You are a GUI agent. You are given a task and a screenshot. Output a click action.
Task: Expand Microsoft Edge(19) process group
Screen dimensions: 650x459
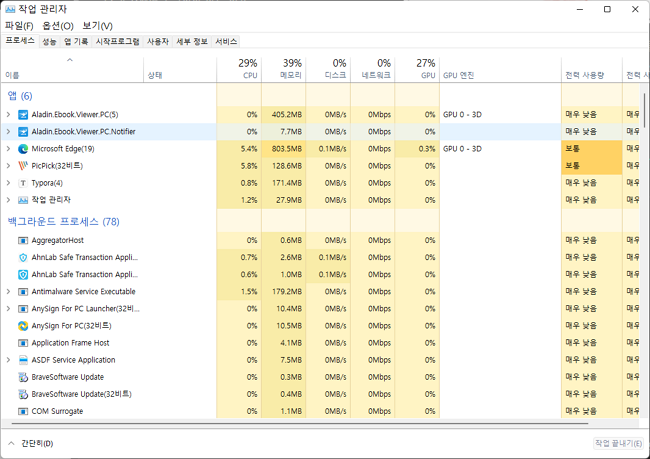(8, 148)
